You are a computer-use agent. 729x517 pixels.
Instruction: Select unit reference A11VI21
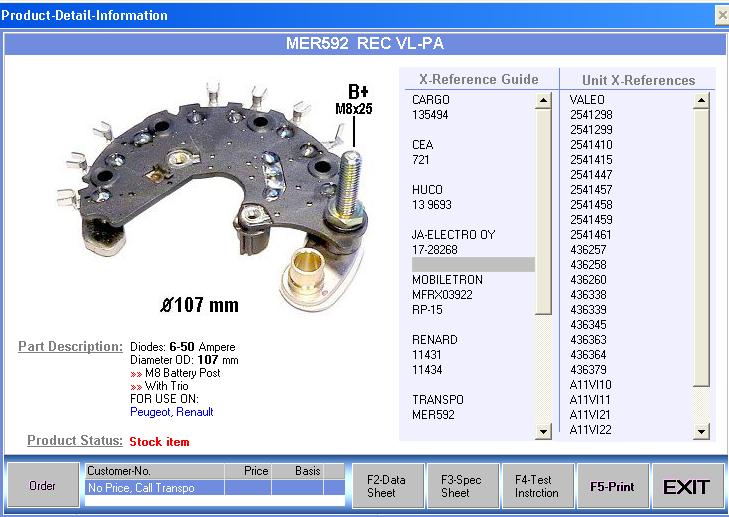pyautogui.click(x=590, y=415)
